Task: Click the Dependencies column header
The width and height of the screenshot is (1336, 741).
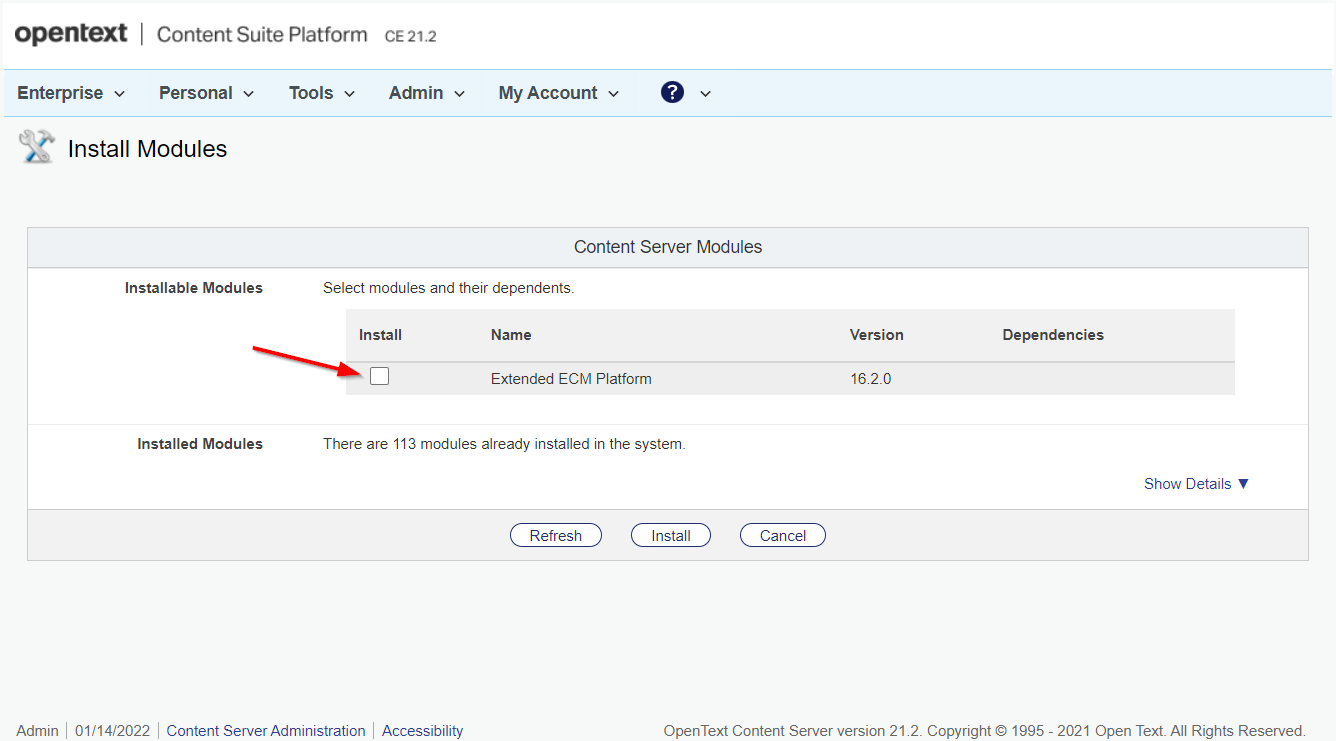Action: pyautogui.click(x=1053, y=335)
